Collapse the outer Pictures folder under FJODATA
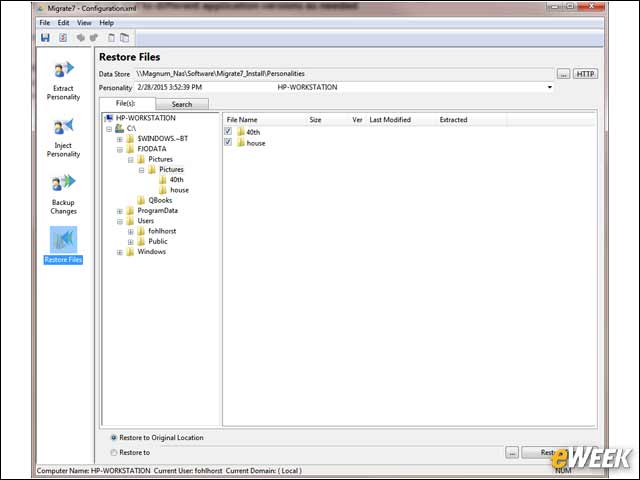 [131, 160]
